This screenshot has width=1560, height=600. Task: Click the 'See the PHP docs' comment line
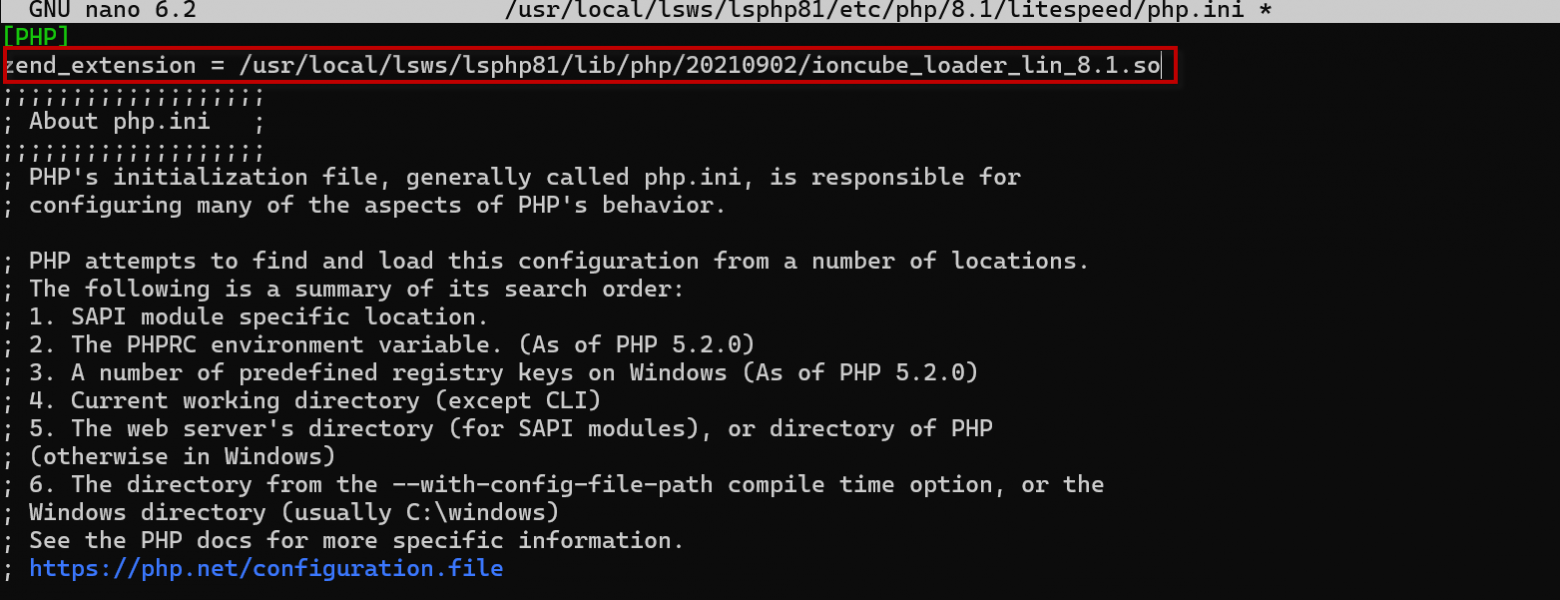click(343, 541)
